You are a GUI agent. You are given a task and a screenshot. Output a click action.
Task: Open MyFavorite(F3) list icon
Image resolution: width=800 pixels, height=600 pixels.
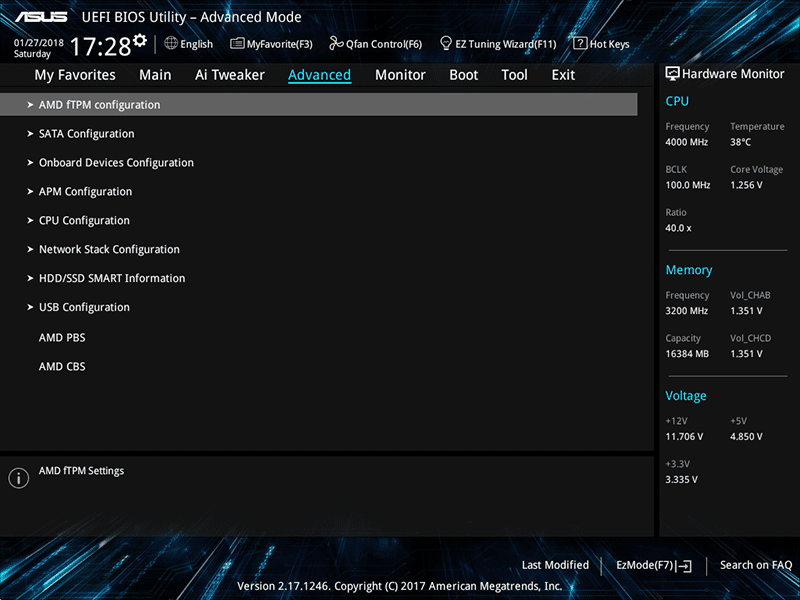[237, 44]
